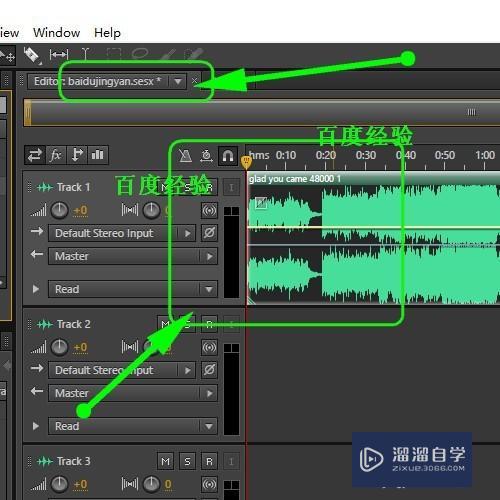Toggle Track 3 monitor input button
Image resolution: width=500 pixels, height=500 pixels.
[x=231, y=461]
